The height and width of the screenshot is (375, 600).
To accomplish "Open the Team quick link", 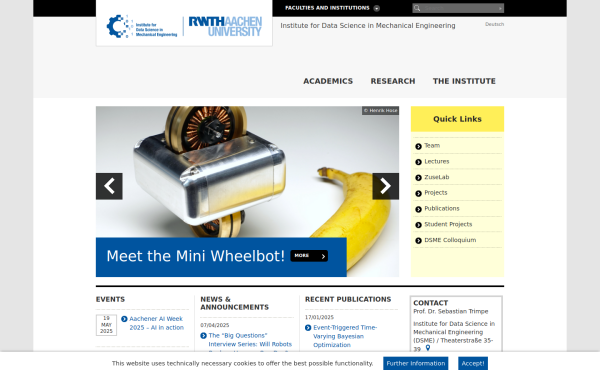I will point(432,146).
